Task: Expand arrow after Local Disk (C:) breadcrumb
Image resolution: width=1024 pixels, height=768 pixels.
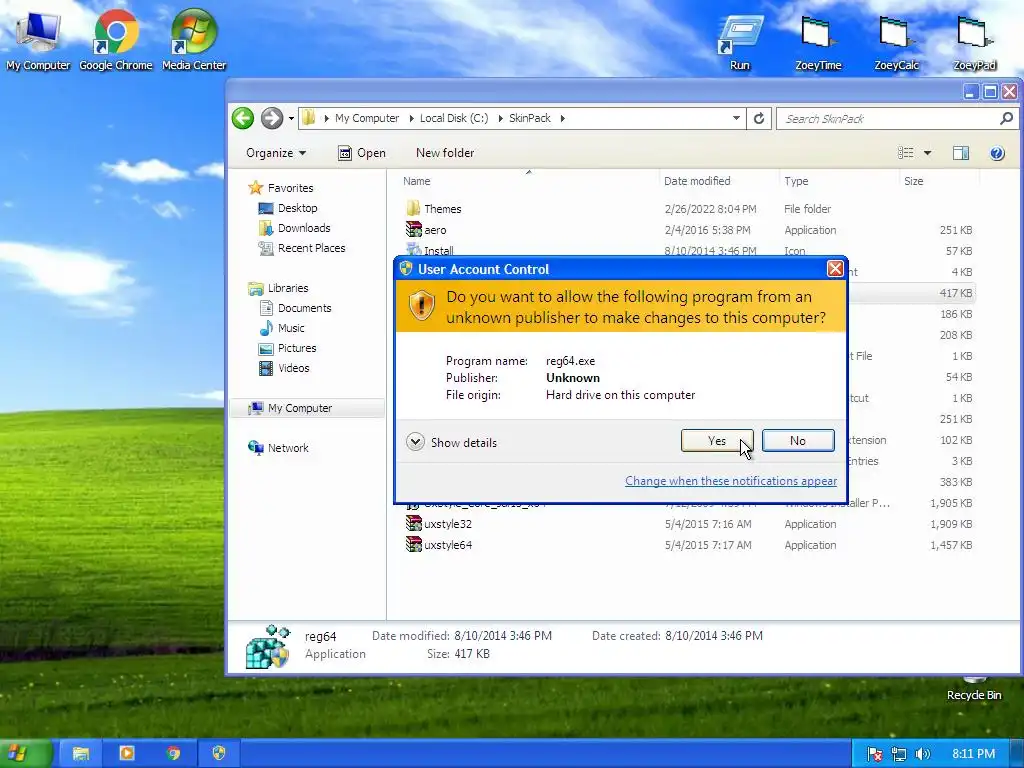Action: (x=500, y=118)
